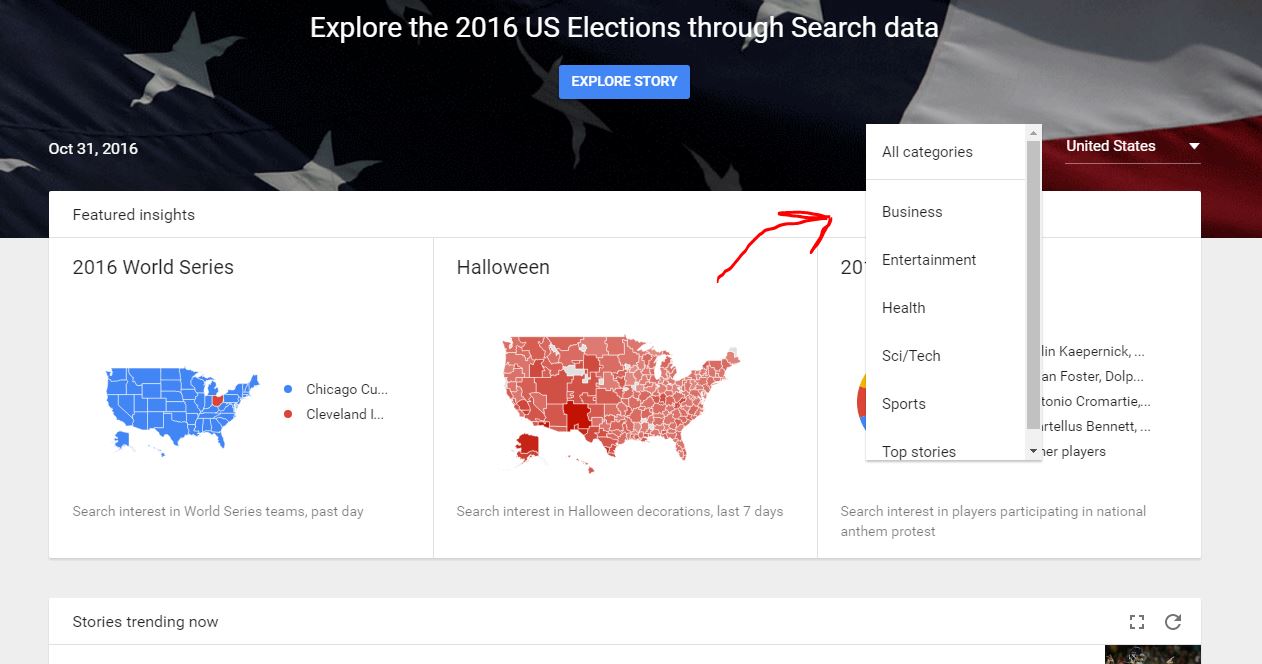Click the dropdown arrow beside United States
This screenshot has width=1262, height=664.
coord(1193,146)
